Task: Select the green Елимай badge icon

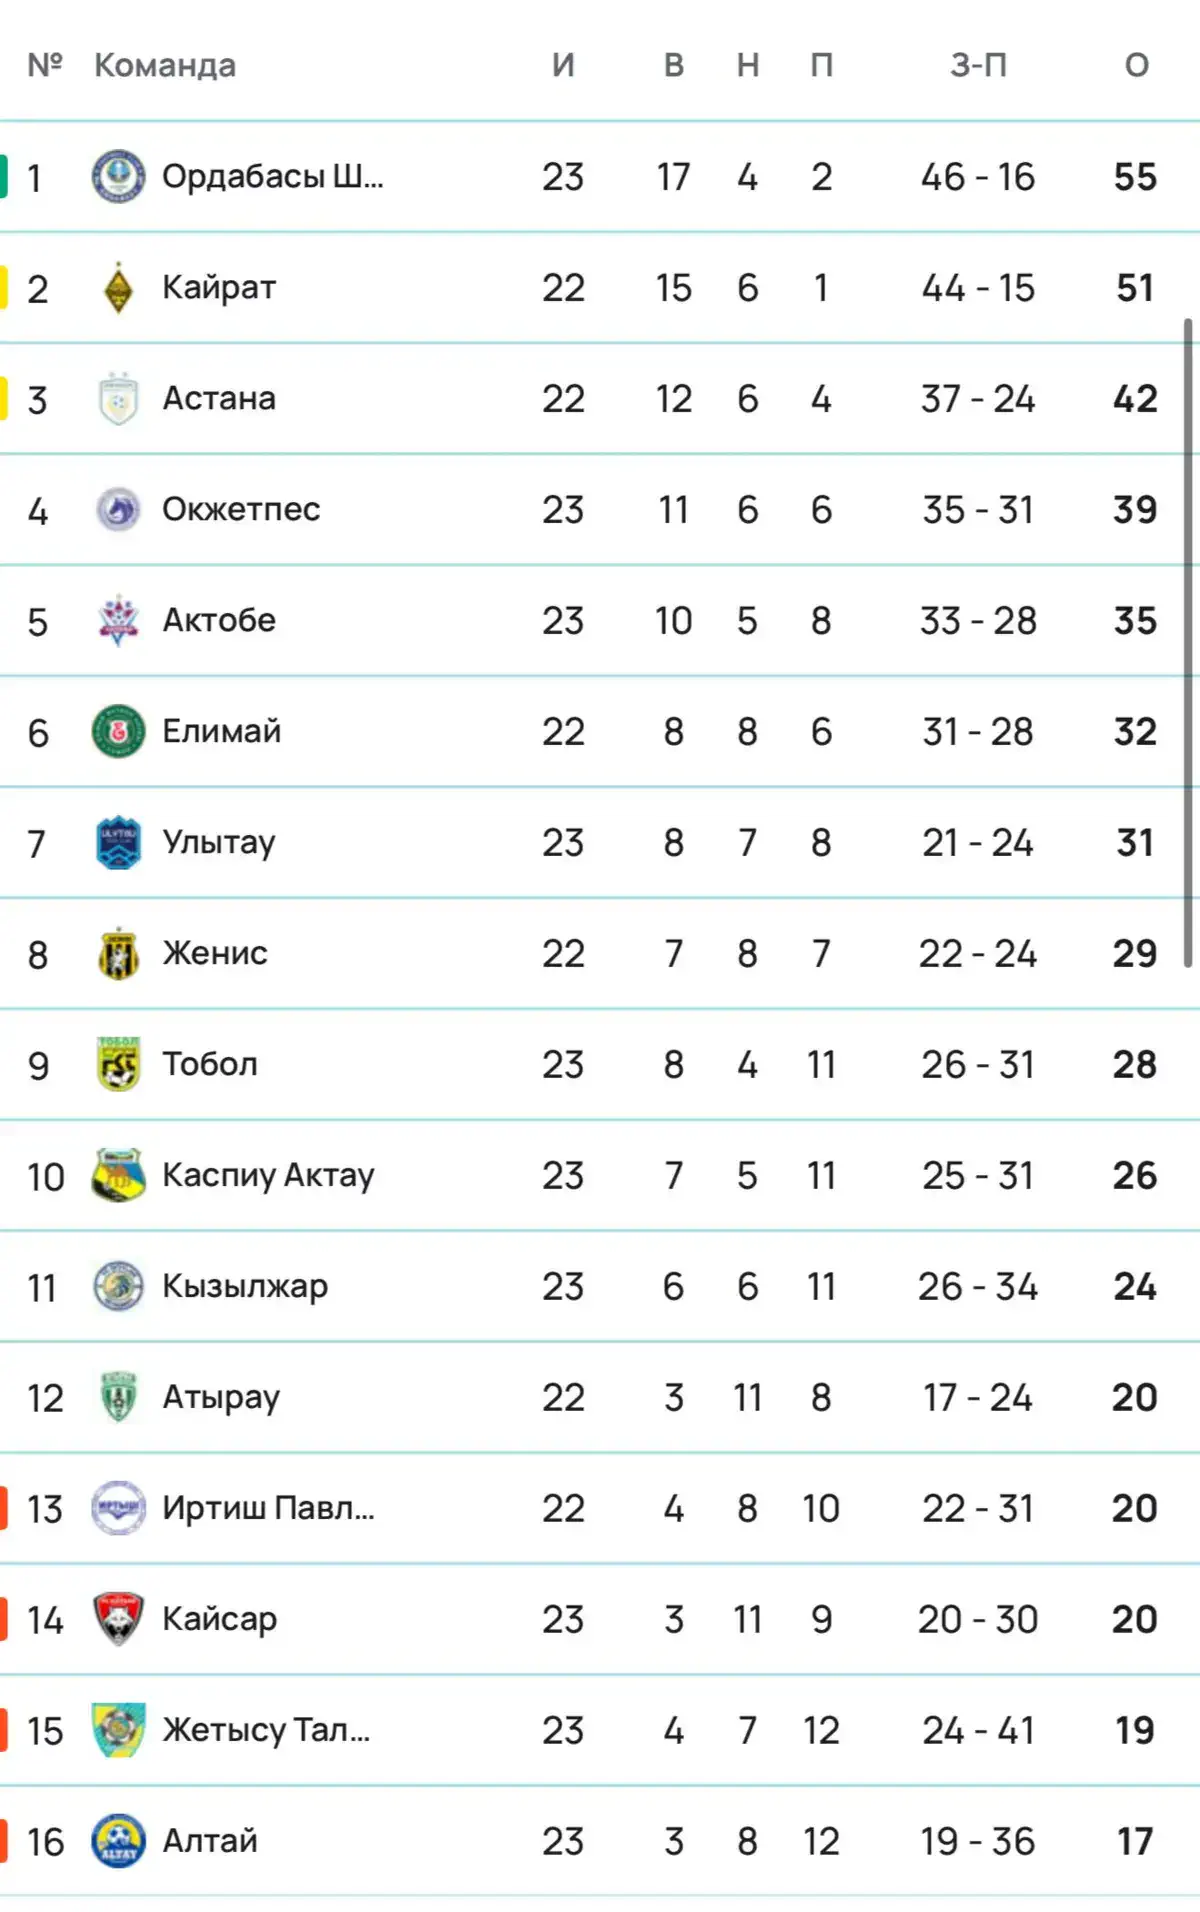Action: point(118,732)
